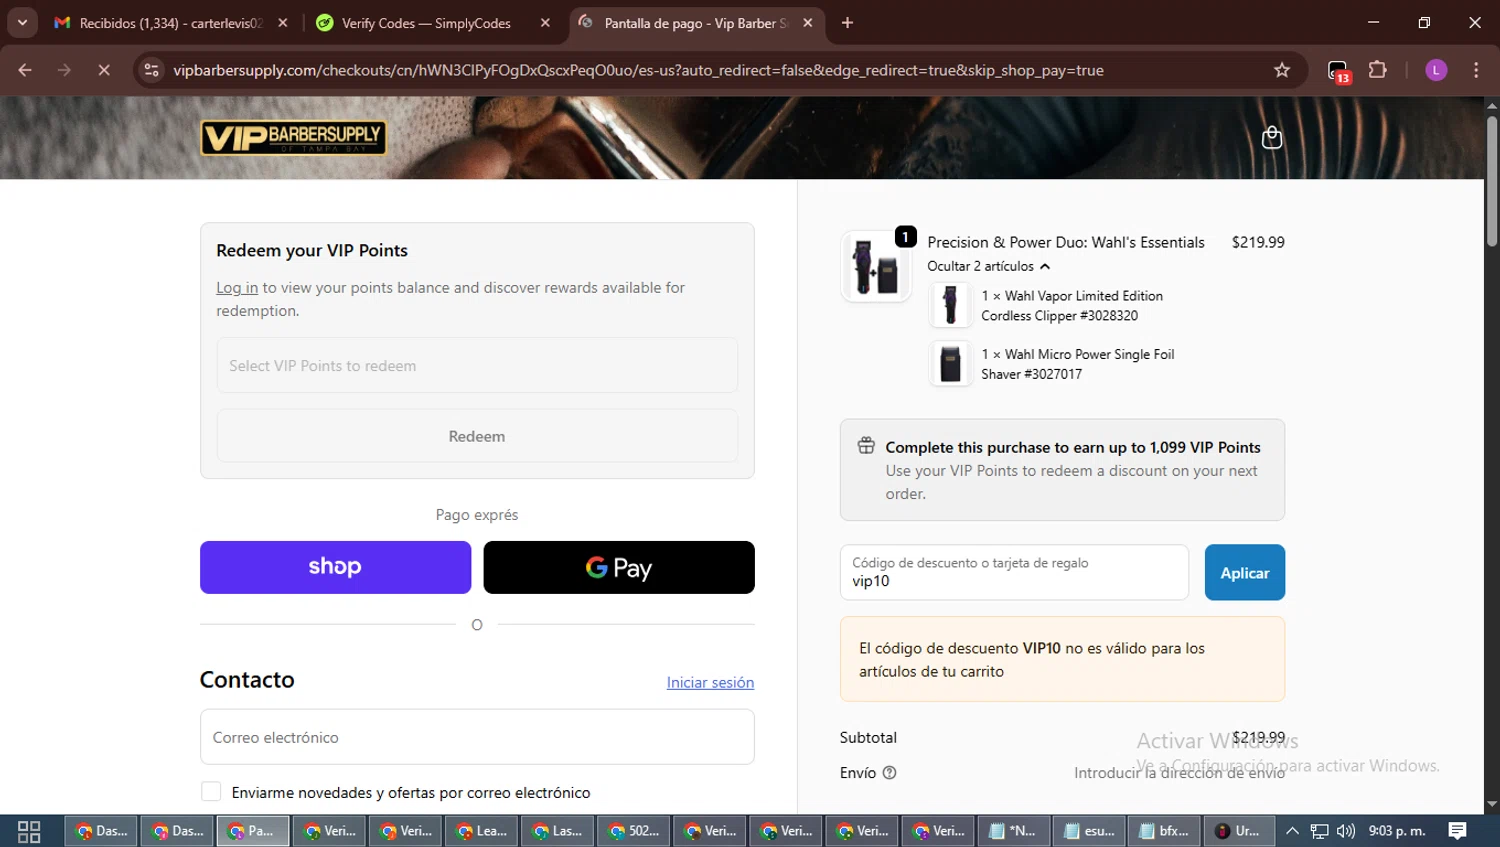
Task: Open the 'esu...' Notepad taskbar item
Action: click(x=1090, y=831)
